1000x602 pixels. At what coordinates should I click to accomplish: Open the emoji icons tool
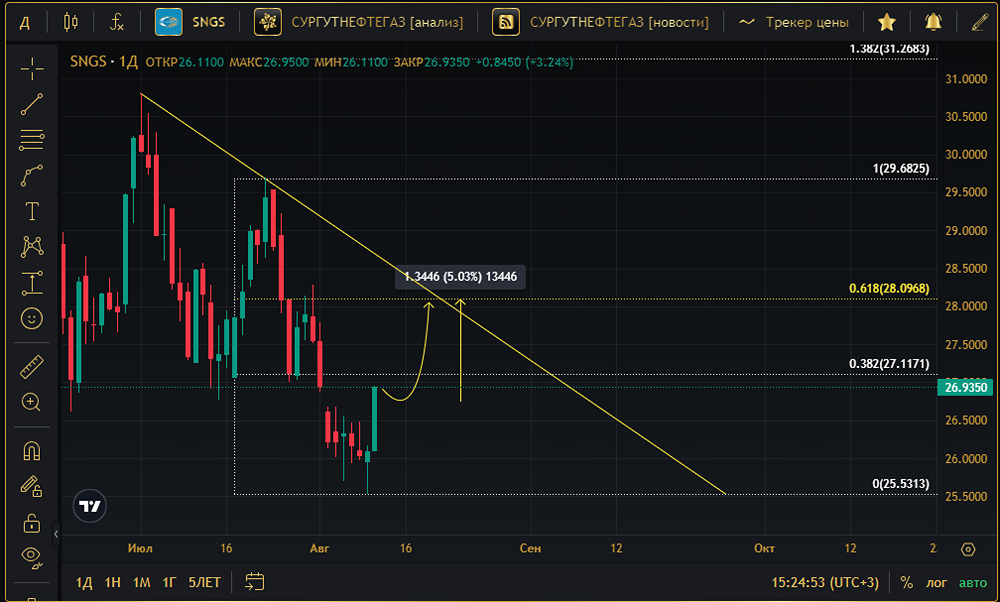pyautogui.click(x=31, y=318)
